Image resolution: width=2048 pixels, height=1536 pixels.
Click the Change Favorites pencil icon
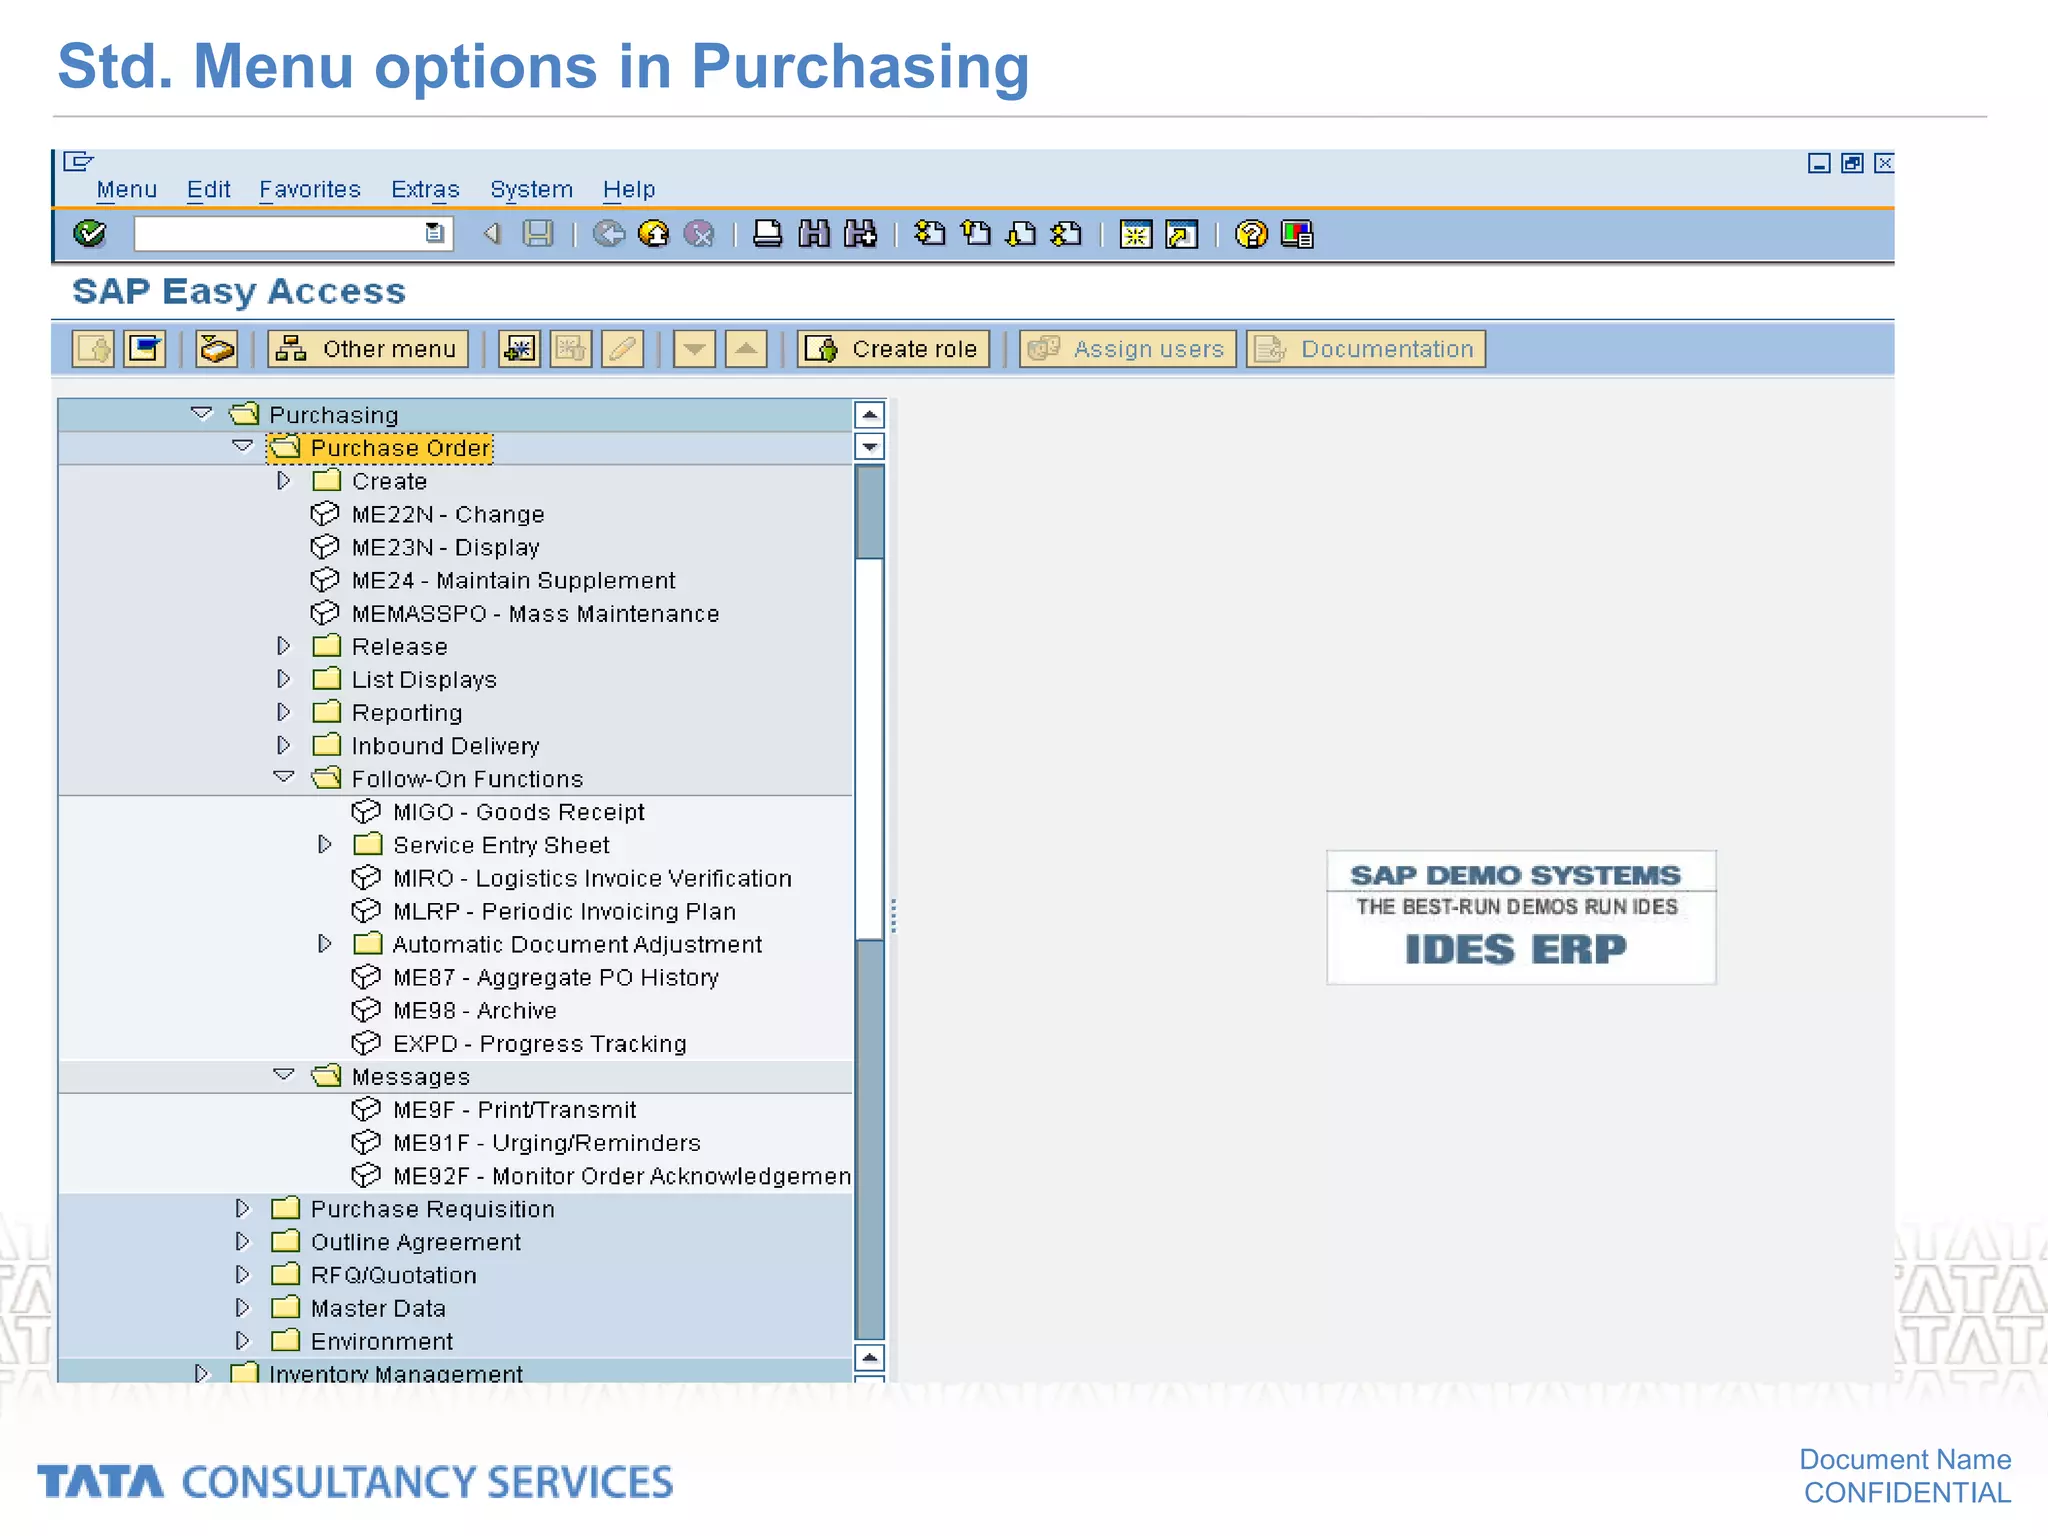[622, 349]
